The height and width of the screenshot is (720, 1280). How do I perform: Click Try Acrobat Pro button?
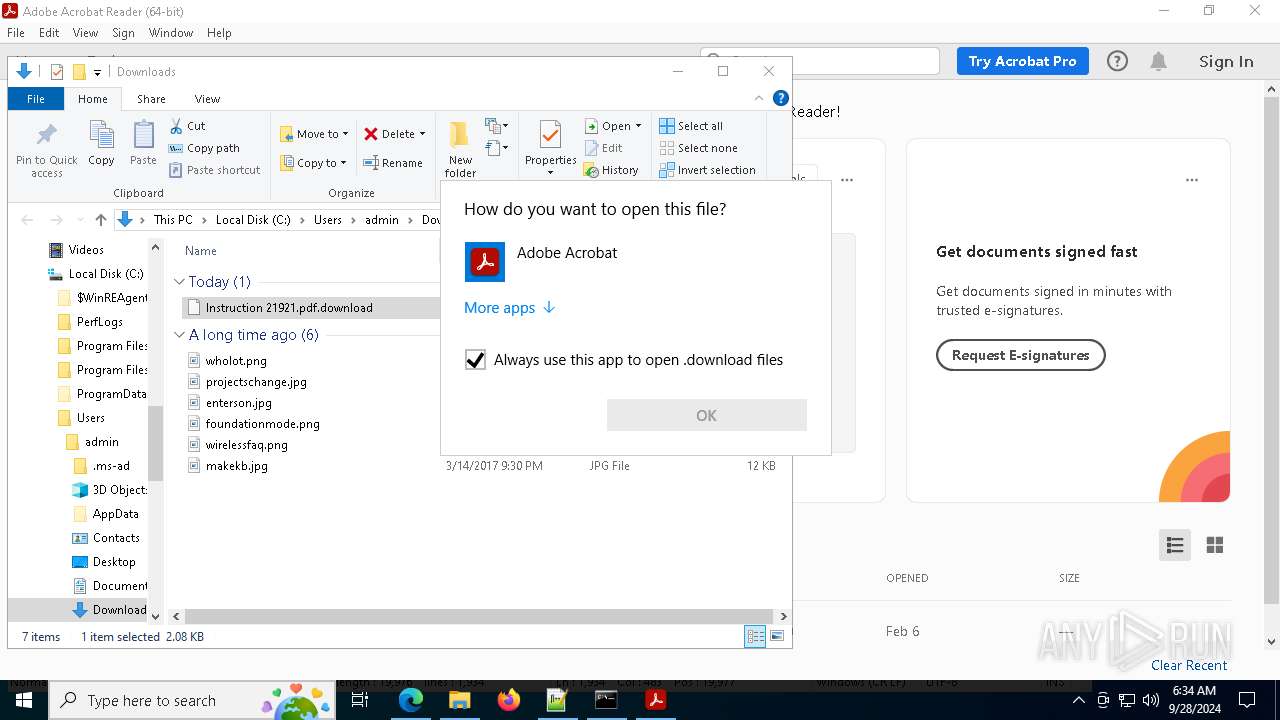[x=1022, y=61]
